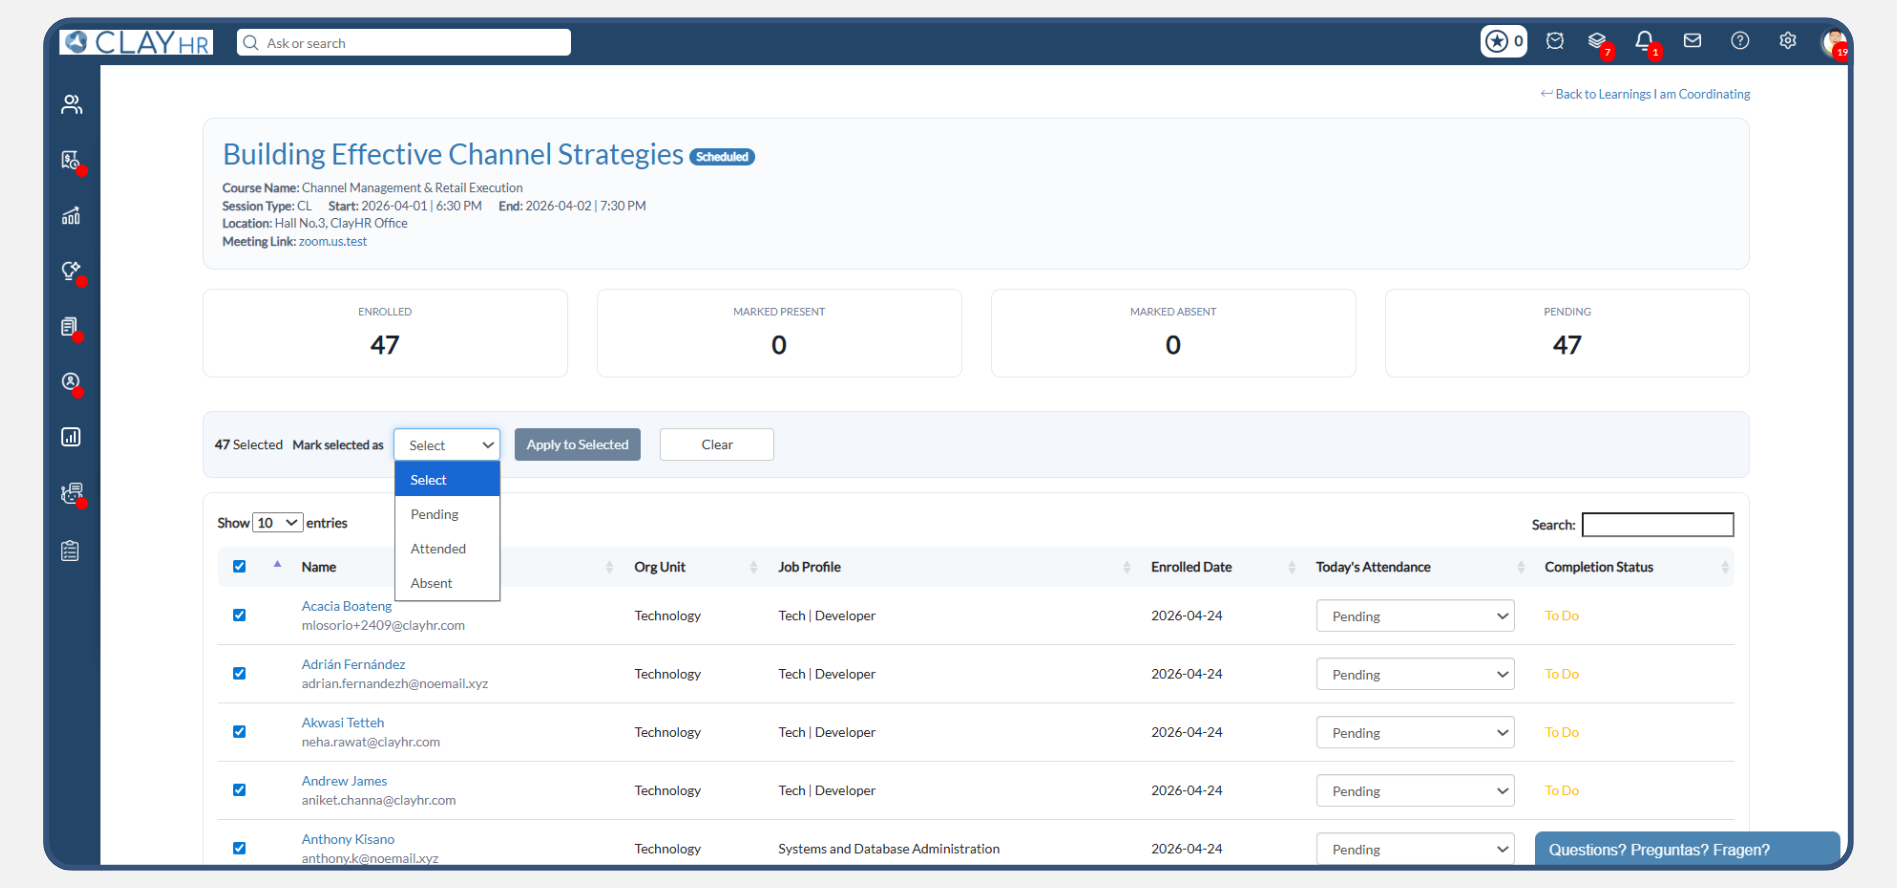Uncheck Akwasi Tetteh's row checkbox
The height and width of the screenshot is (888, 1897).
[239, 731]
